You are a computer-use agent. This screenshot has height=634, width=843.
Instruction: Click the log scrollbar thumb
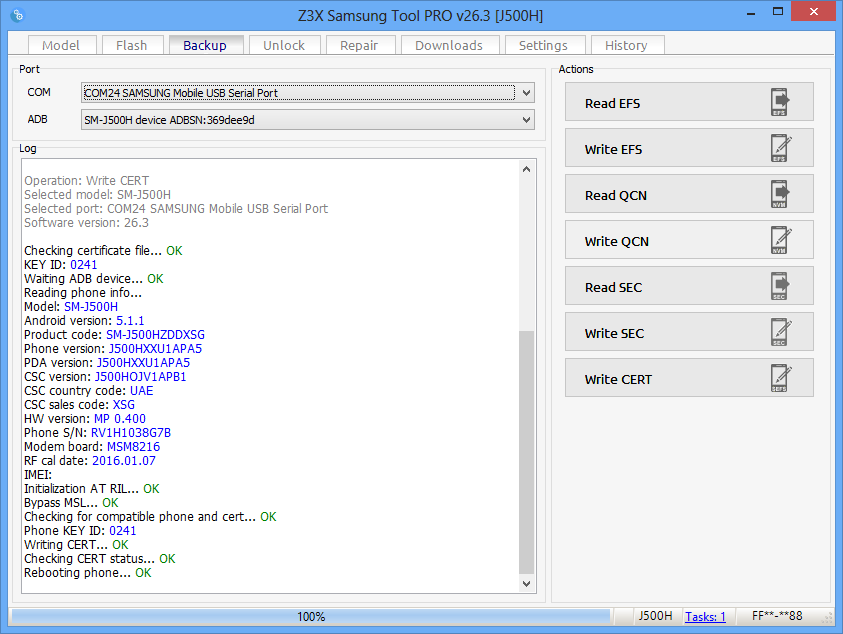coord(526,452)
